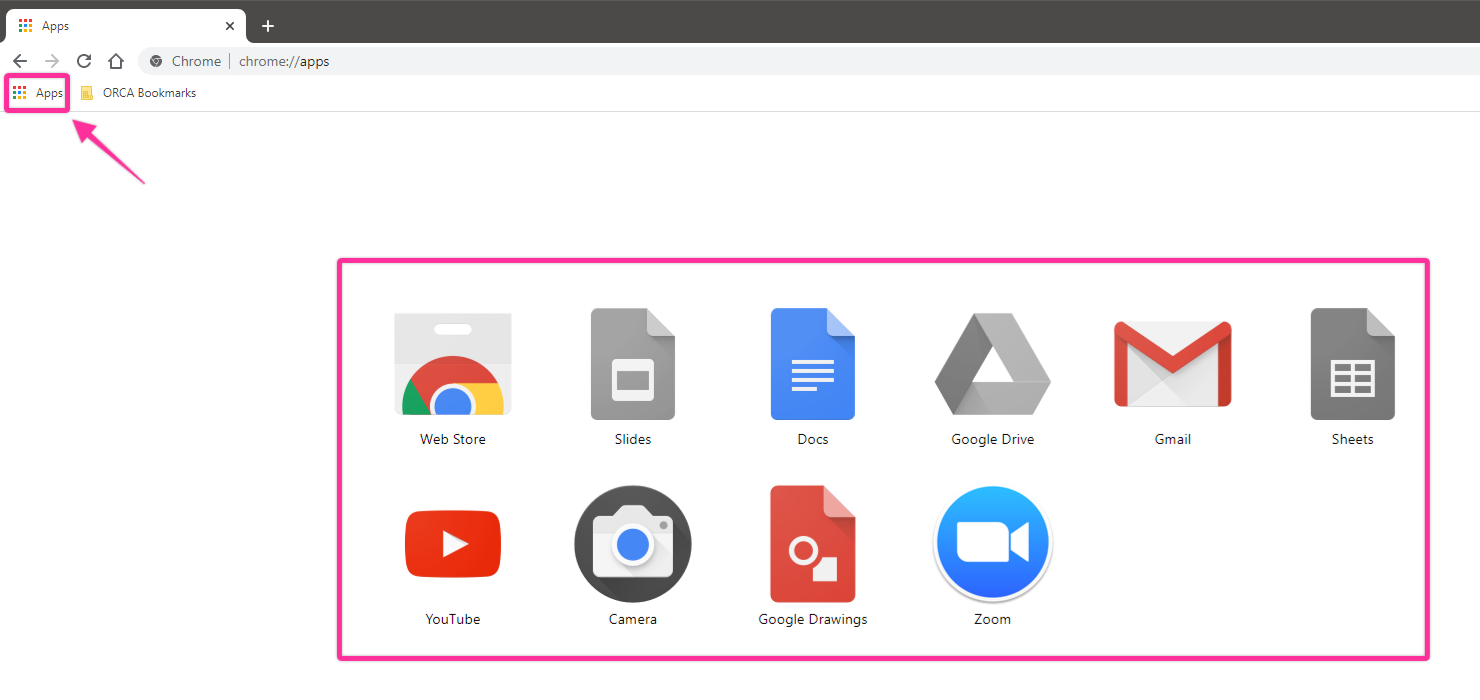Click the forward navigation arrow
The image size is (1480, 700).
pyautogui.click(x=52, y=61)
